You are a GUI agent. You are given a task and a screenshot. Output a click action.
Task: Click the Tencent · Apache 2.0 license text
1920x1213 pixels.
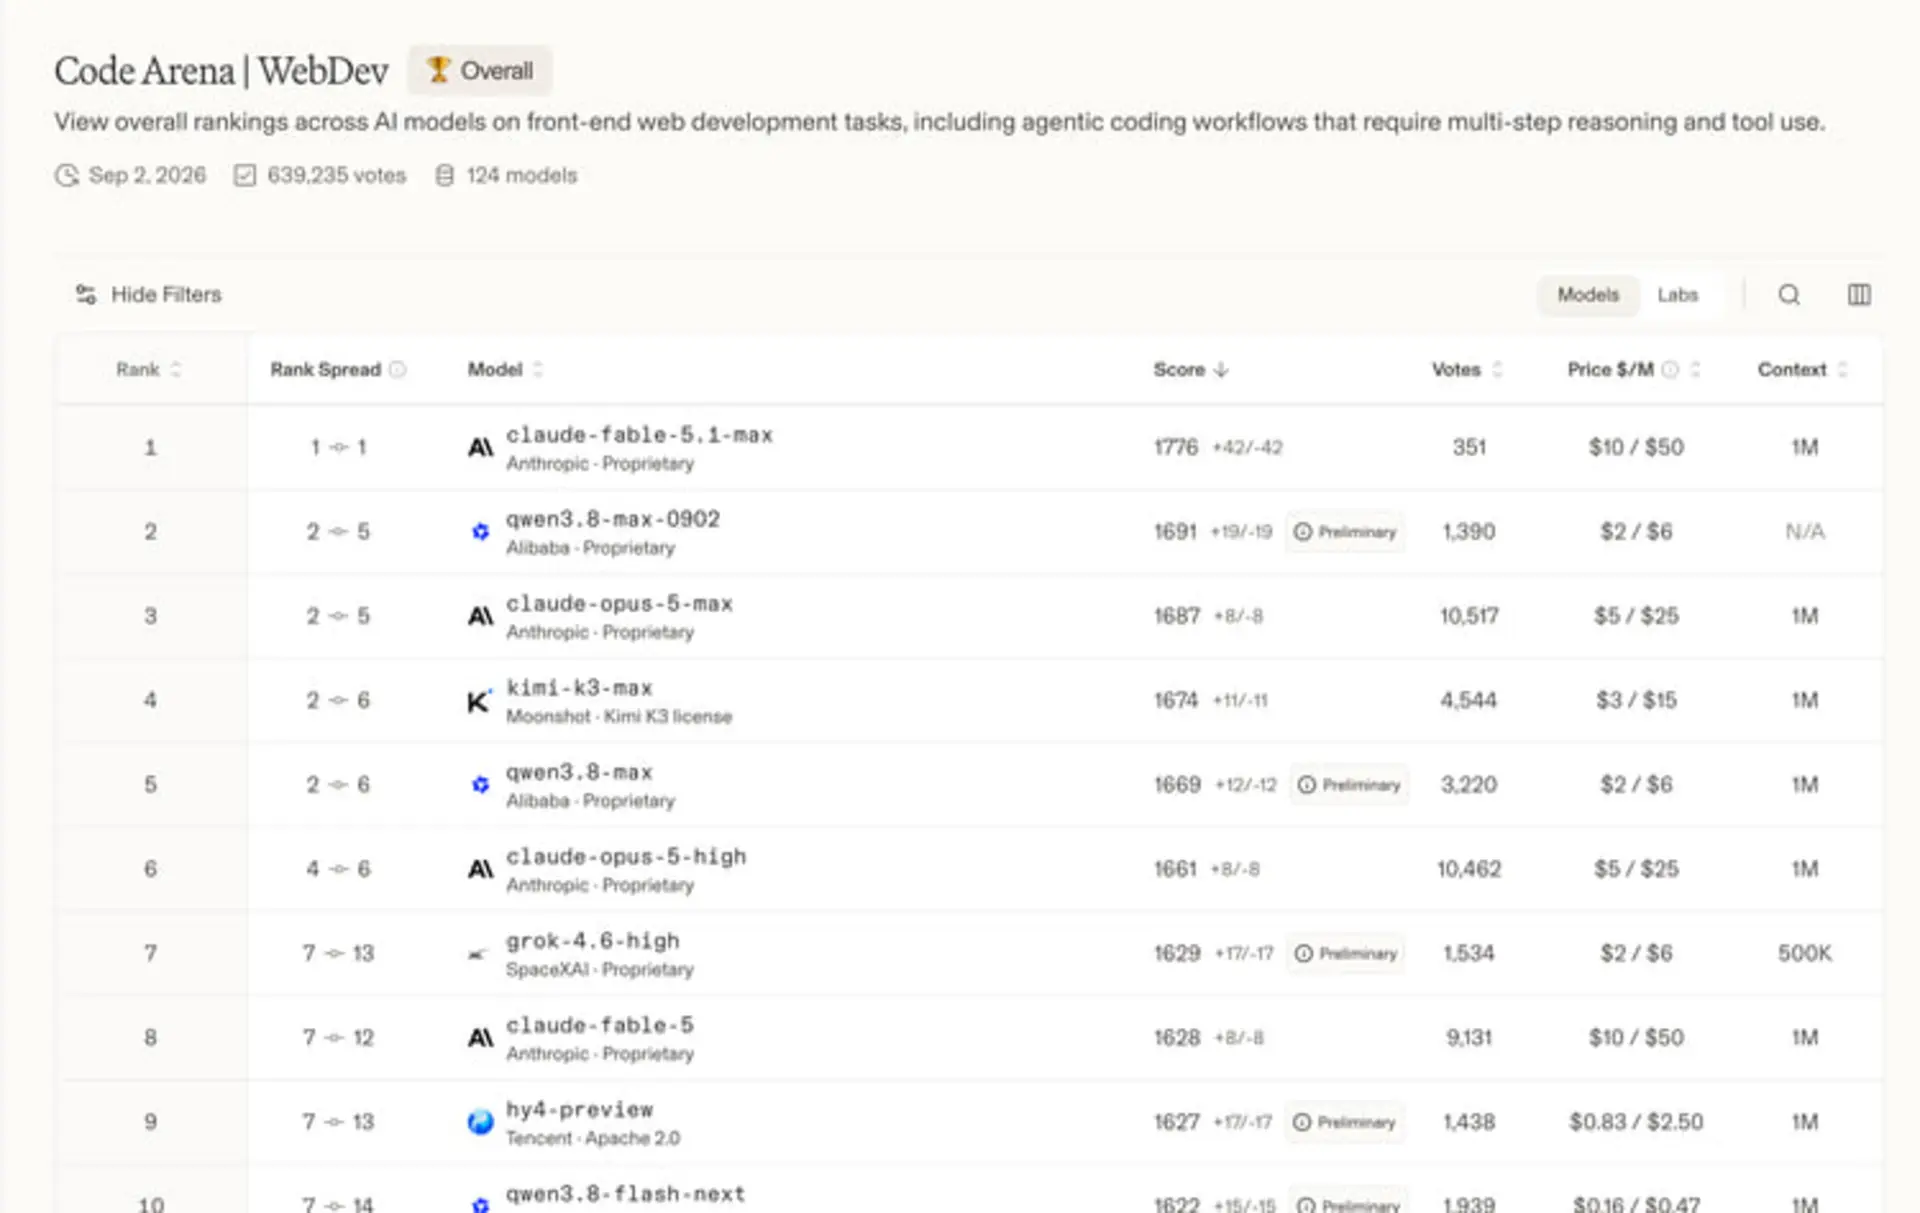(593, 1138)
